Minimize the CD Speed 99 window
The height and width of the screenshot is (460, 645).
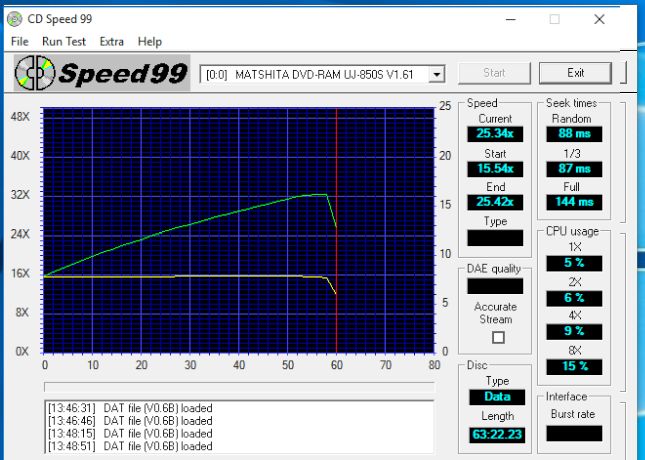click(510, 19)
